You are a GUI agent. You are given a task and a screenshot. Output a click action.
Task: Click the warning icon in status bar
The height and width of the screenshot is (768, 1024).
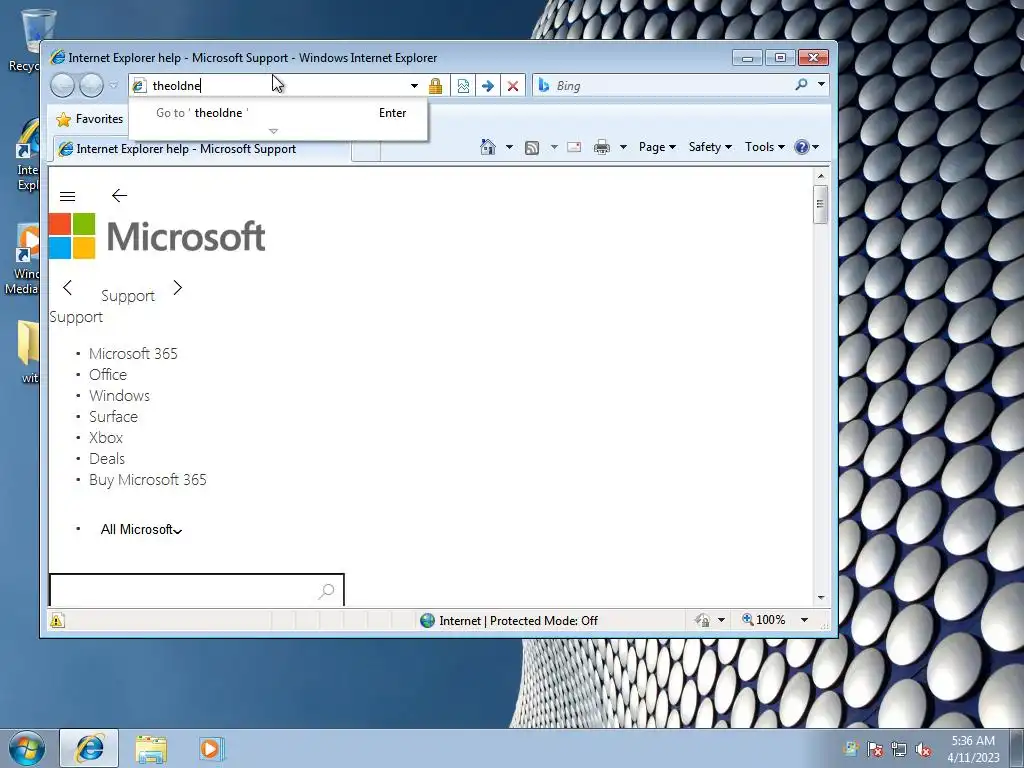57,620
